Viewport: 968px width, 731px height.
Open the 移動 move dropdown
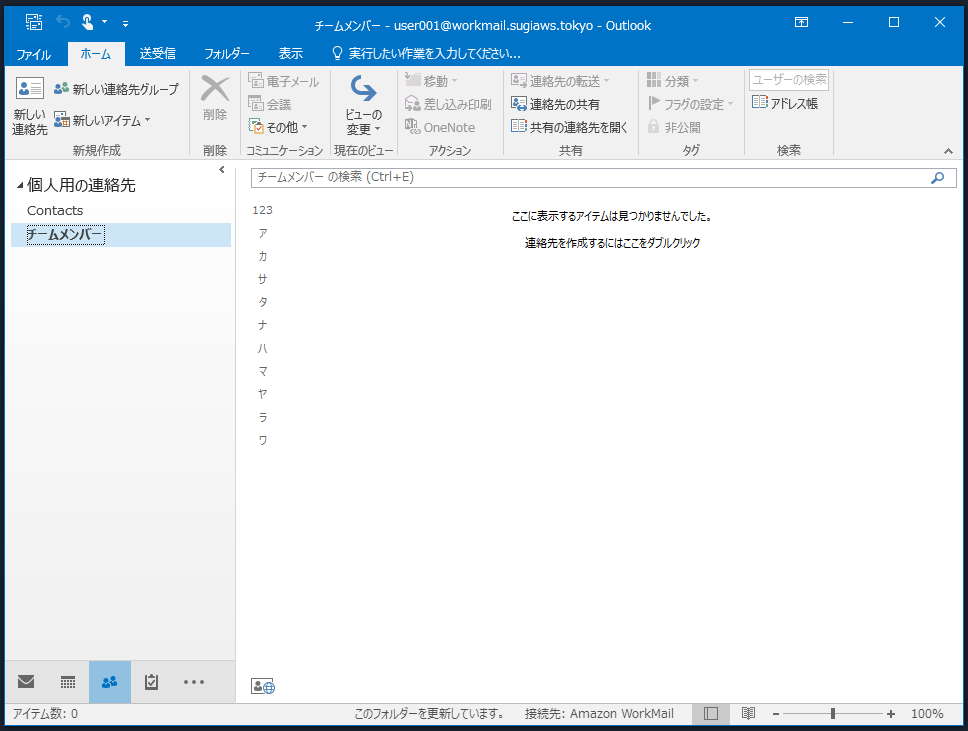tap(431, 81)
